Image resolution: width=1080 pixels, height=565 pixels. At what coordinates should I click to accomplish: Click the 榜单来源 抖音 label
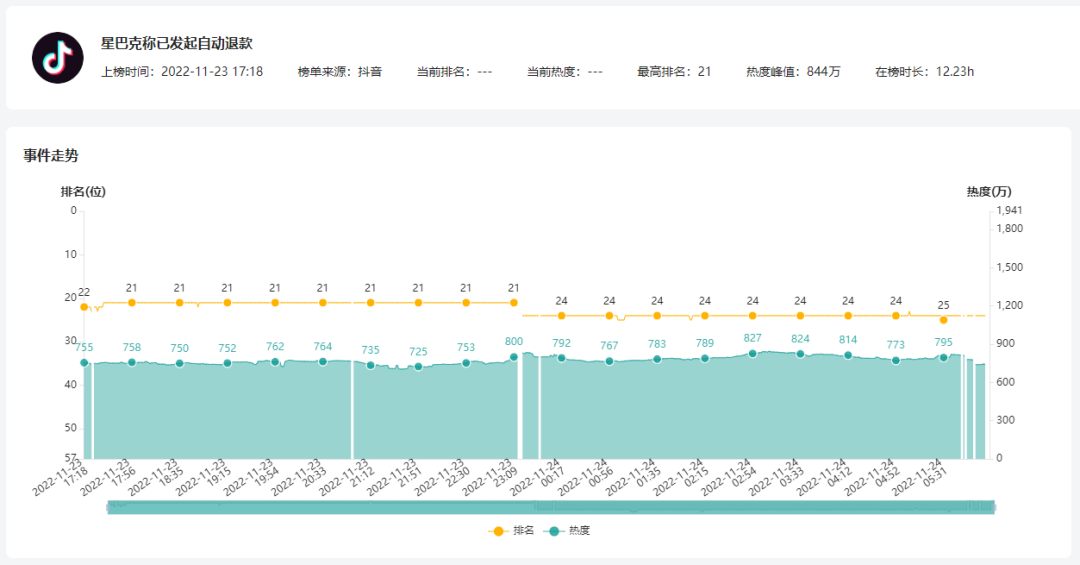tap(339, 72)
